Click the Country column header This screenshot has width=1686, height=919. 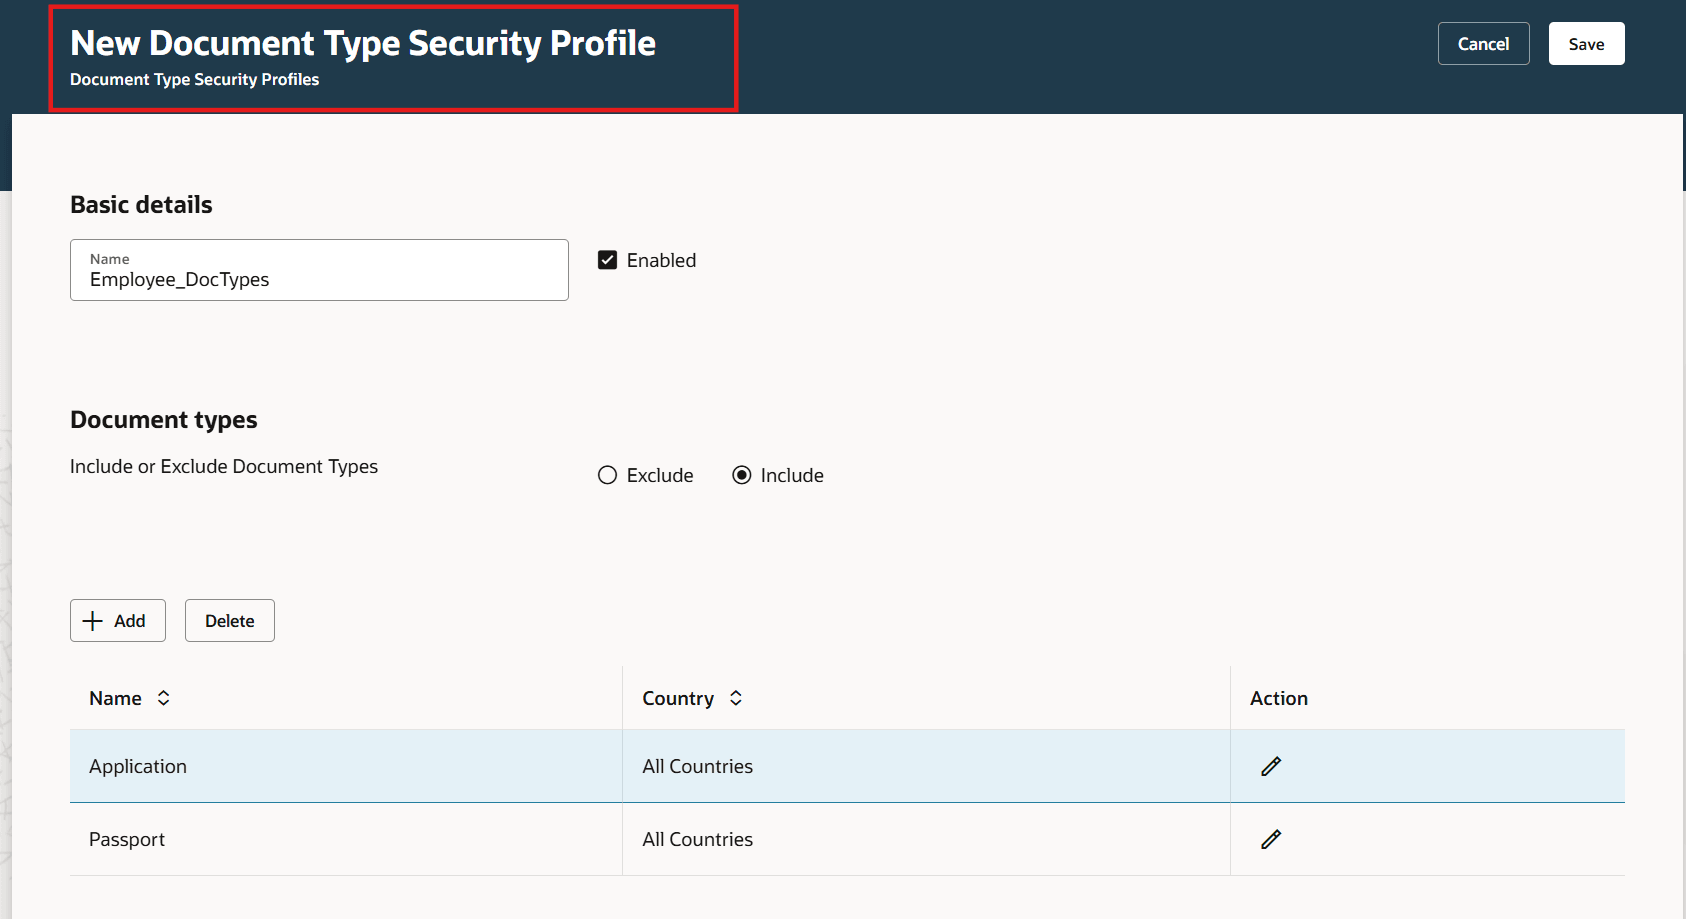(678, 698)
